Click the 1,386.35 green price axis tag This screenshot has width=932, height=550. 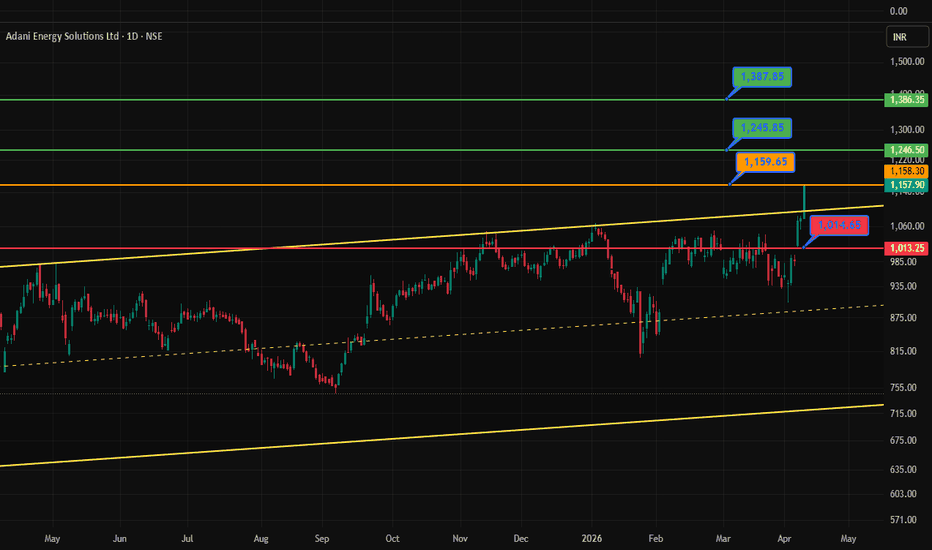coord(906,100)
